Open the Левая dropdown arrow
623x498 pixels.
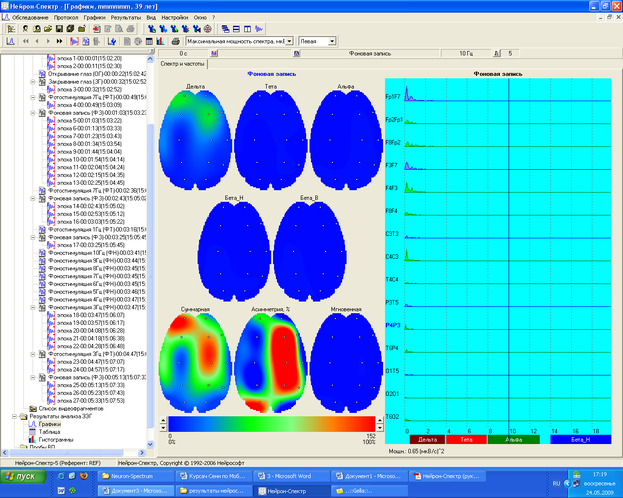click(332, 41)
